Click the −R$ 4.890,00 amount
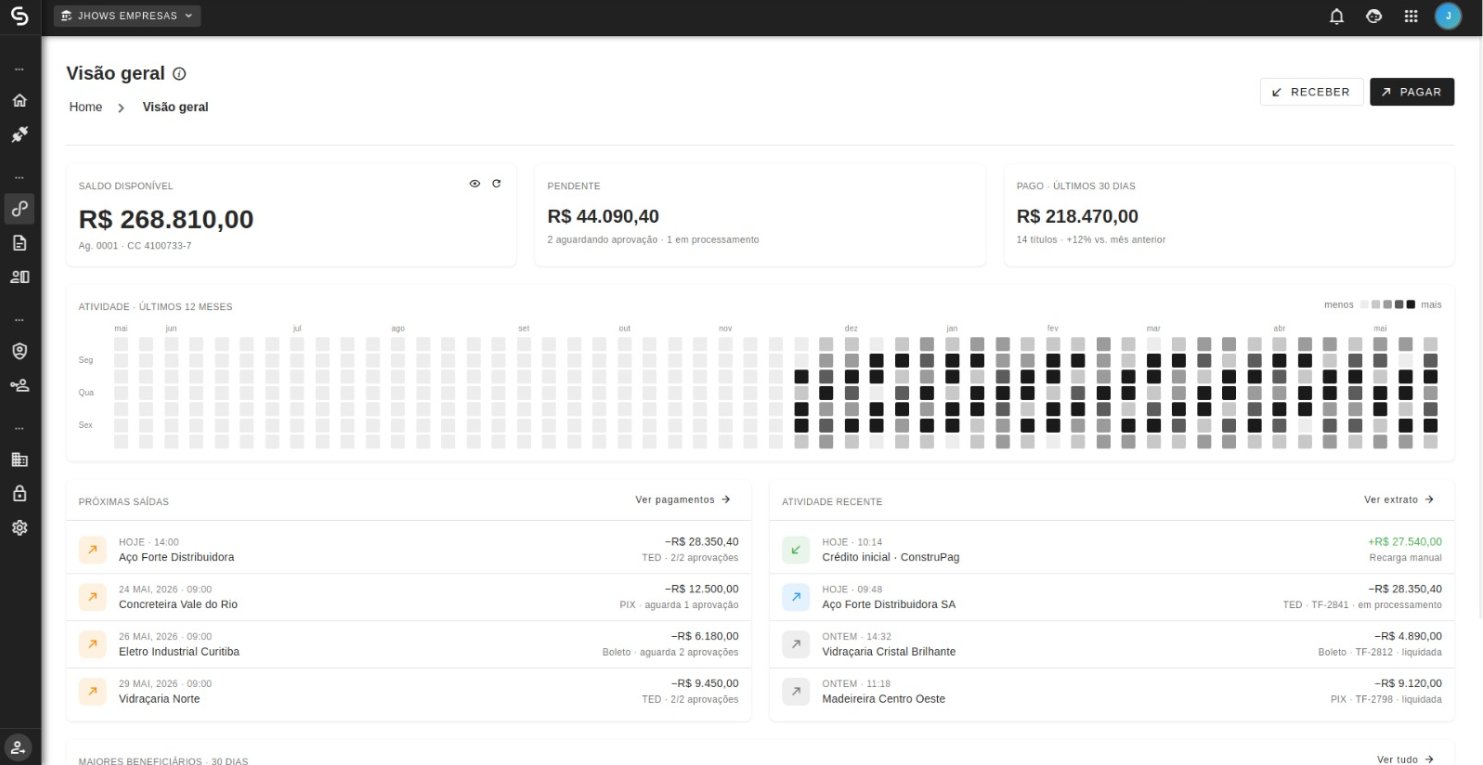Viewport: 1483px width, 765px height. 1407,636
